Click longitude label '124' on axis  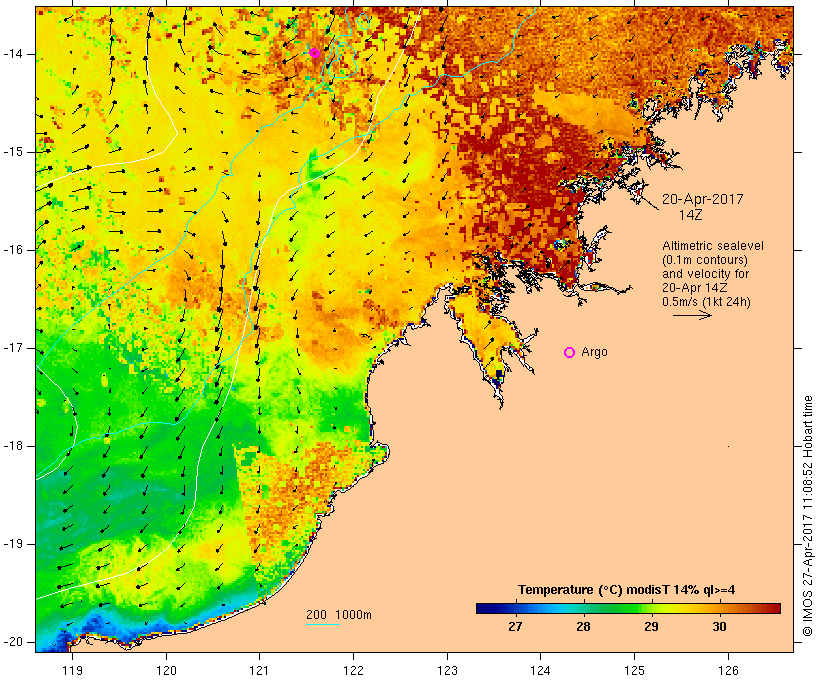[541, 670]
